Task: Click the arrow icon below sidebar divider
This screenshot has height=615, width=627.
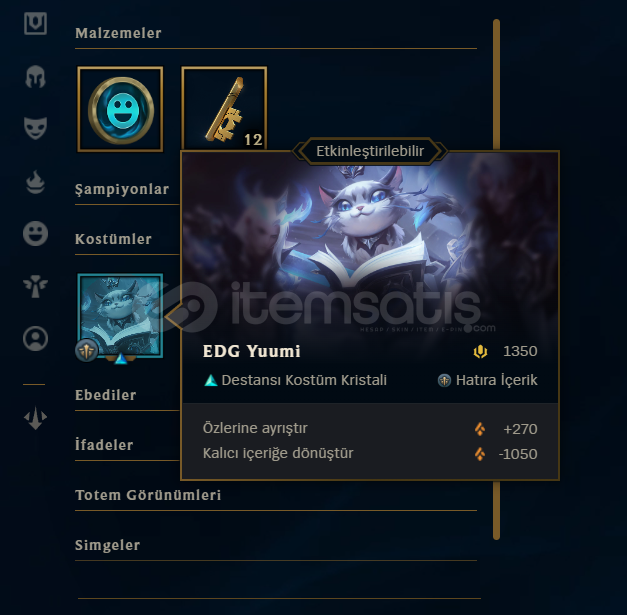Action: click(35, 418)
